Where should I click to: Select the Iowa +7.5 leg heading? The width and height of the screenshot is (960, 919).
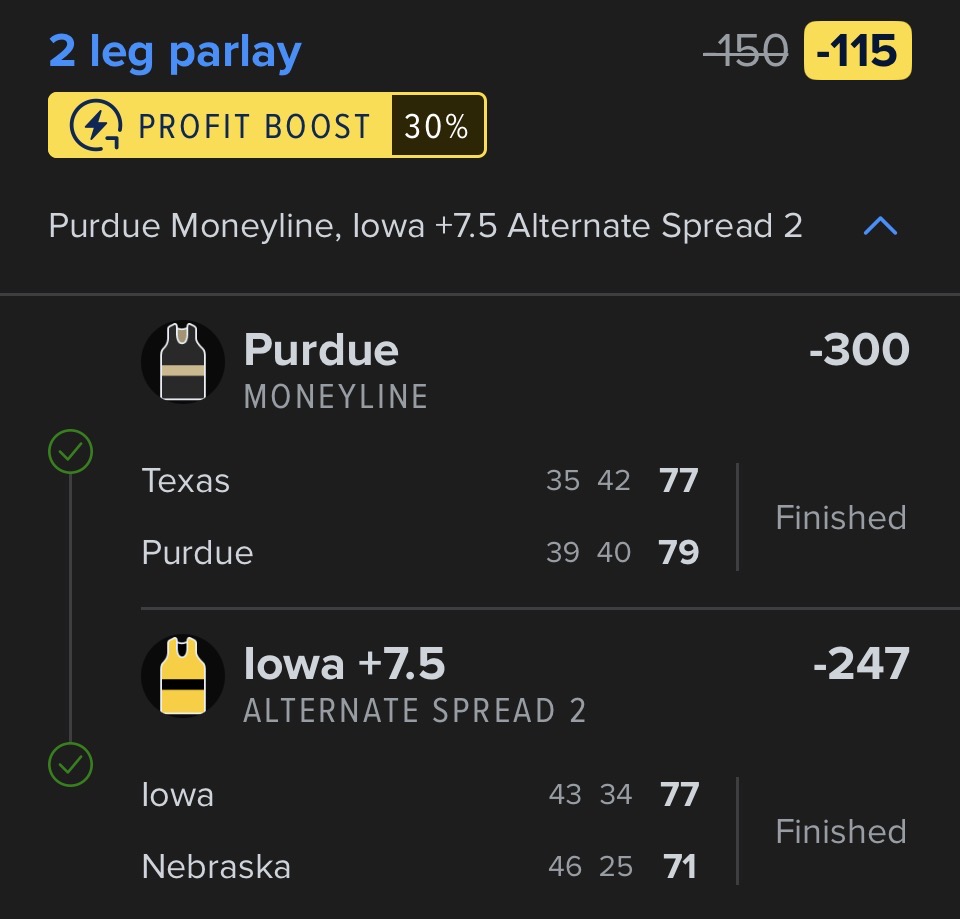(345, 665)
